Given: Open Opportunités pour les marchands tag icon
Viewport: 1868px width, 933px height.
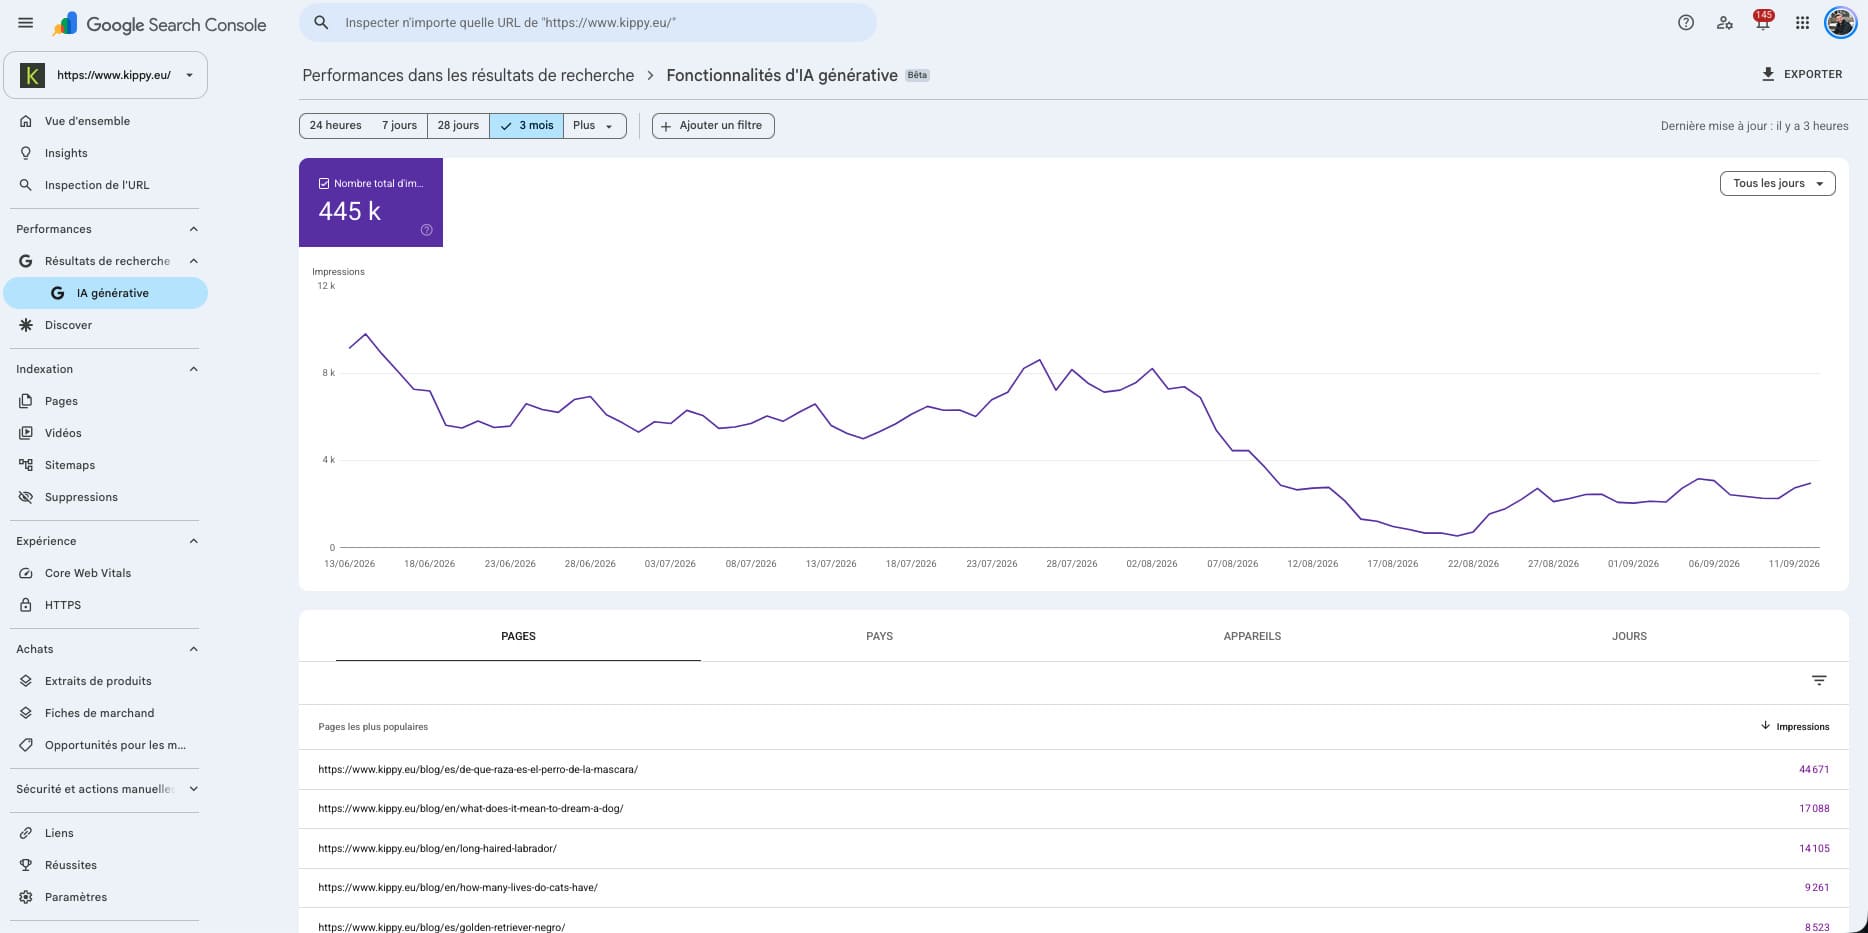Looking at the screenshot, I should point(26,745).
